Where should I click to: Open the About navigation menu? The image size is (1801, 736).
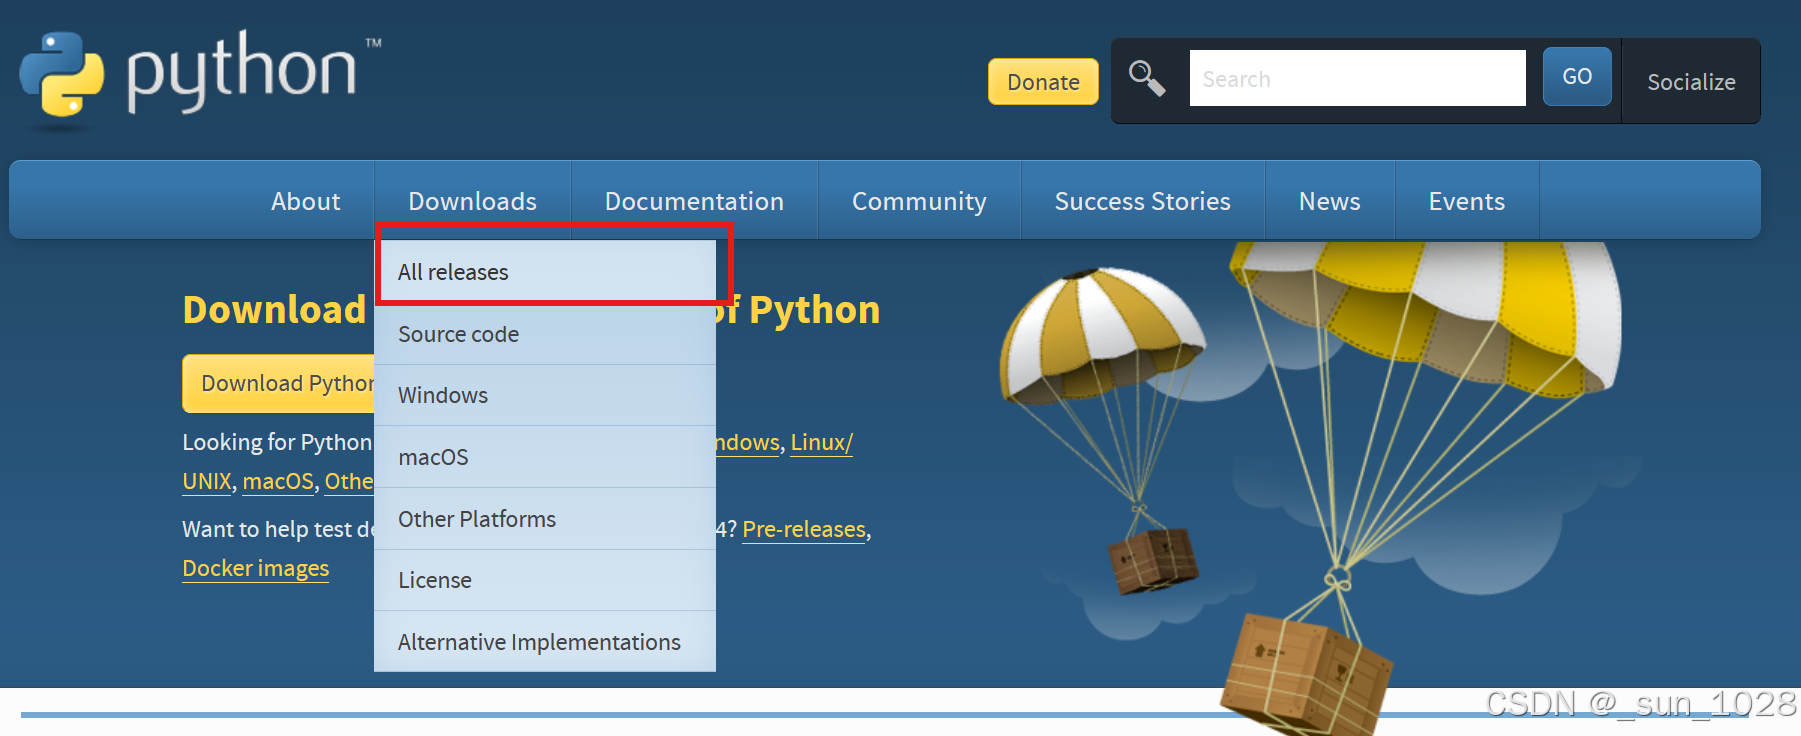[x=305, y=201]
